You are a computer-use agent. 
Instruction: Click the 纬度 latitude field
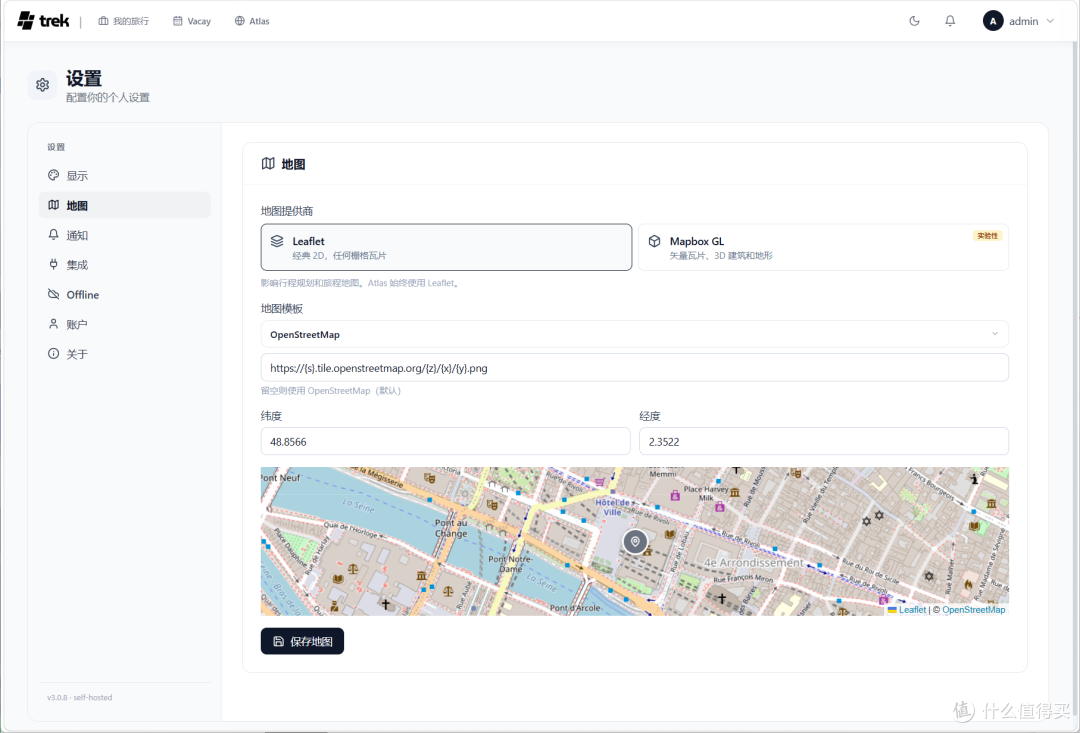(446, 442)
